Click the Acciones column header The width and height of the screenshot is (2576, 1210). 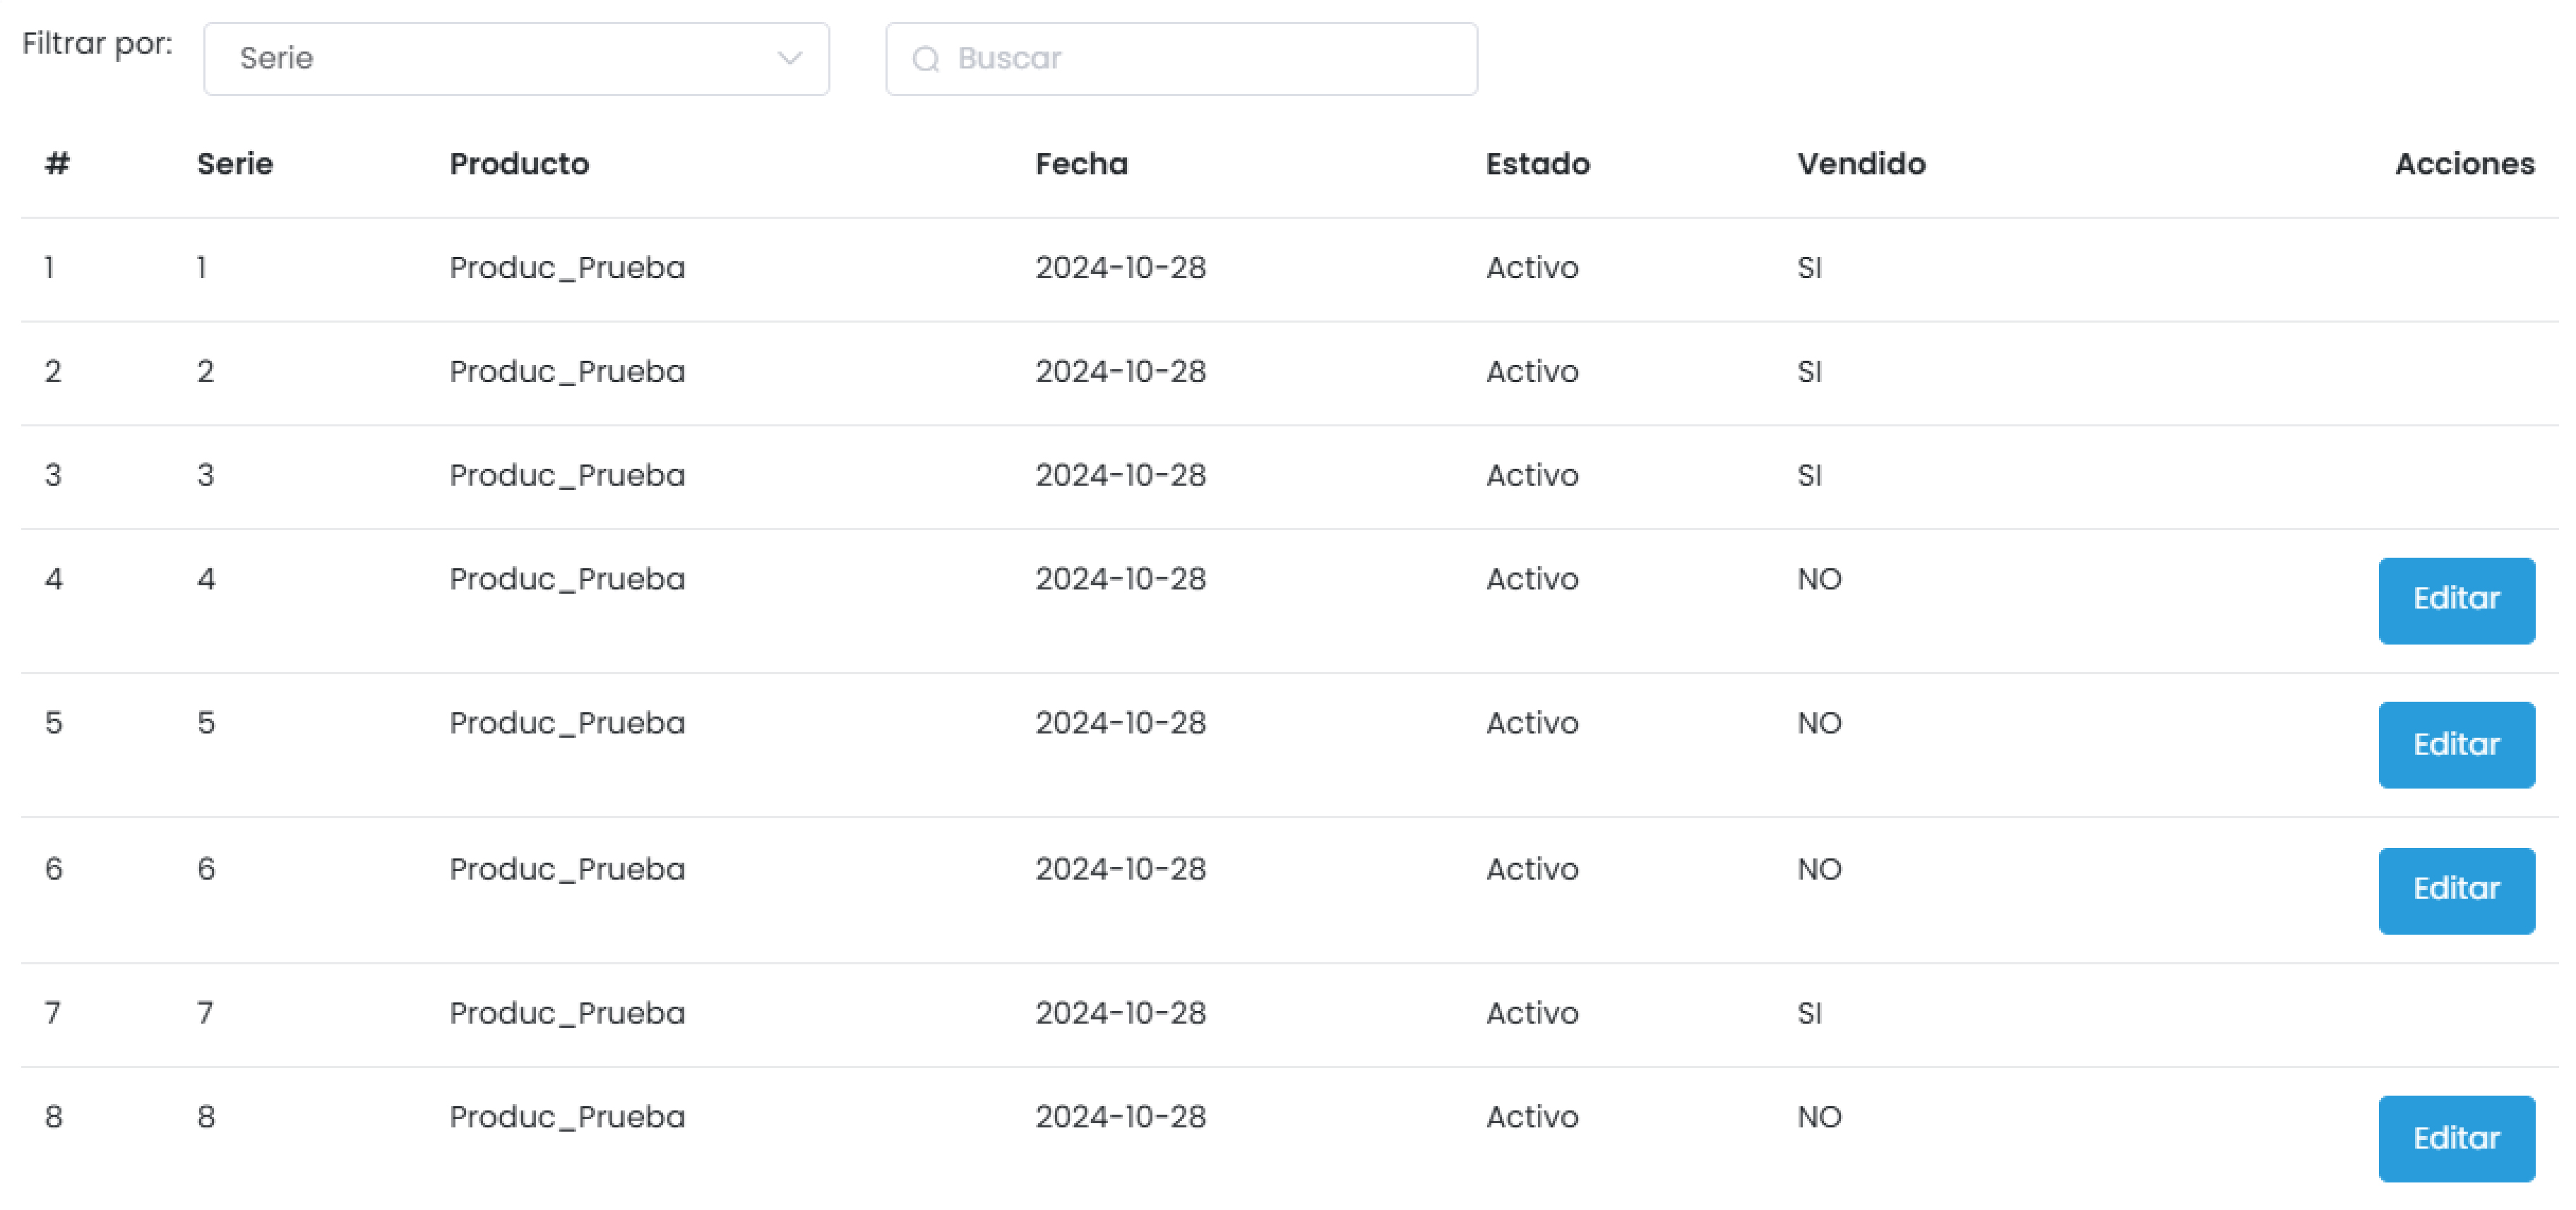click(x=2463, y=164)
